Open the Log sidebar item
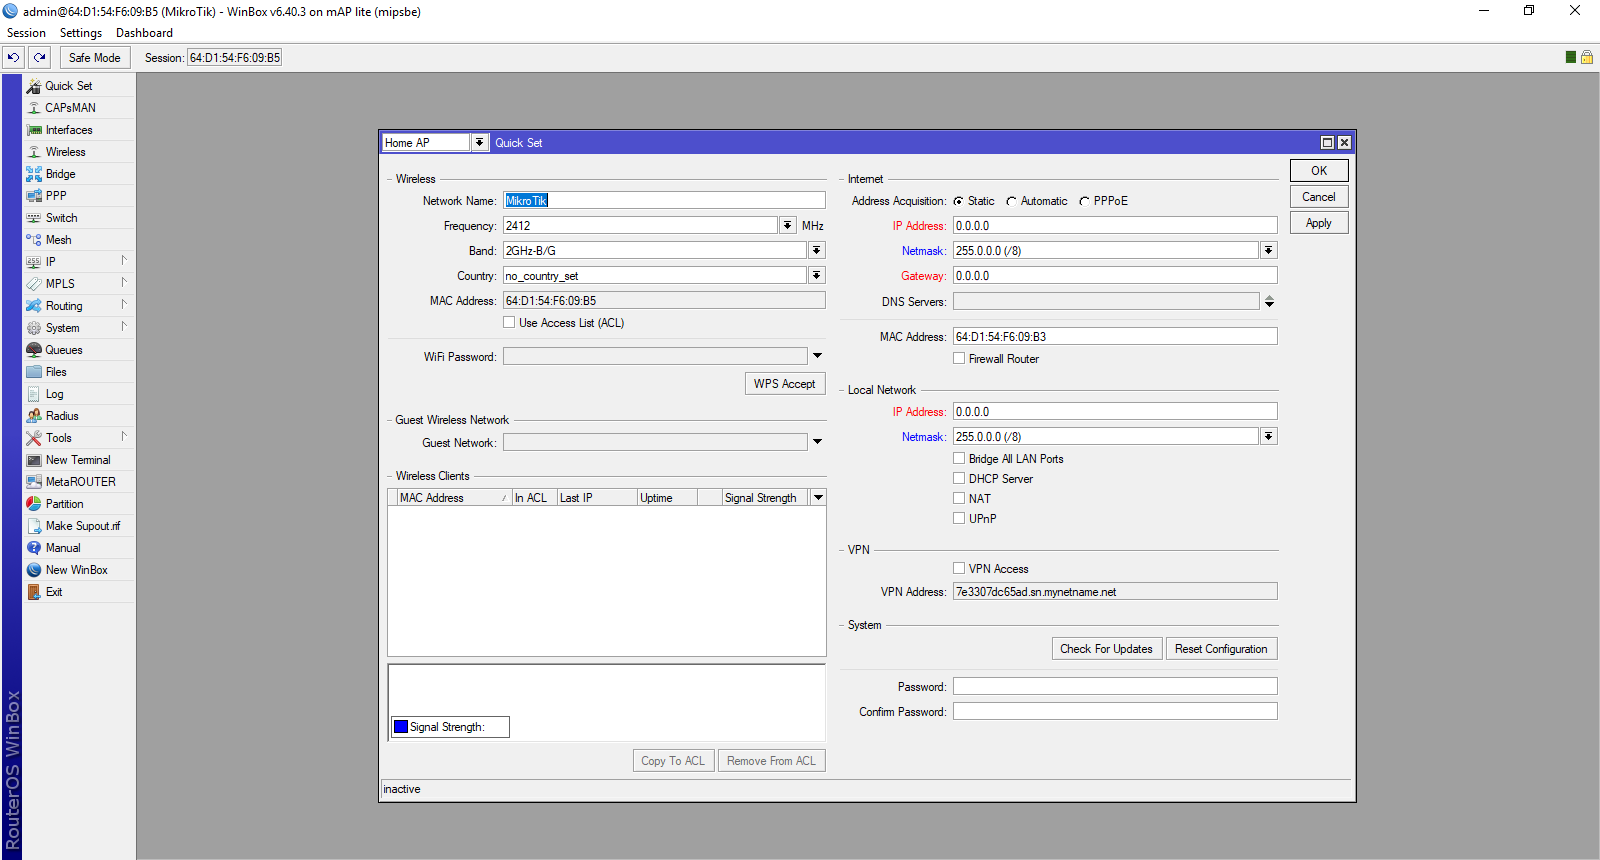 tap(79, 394)
